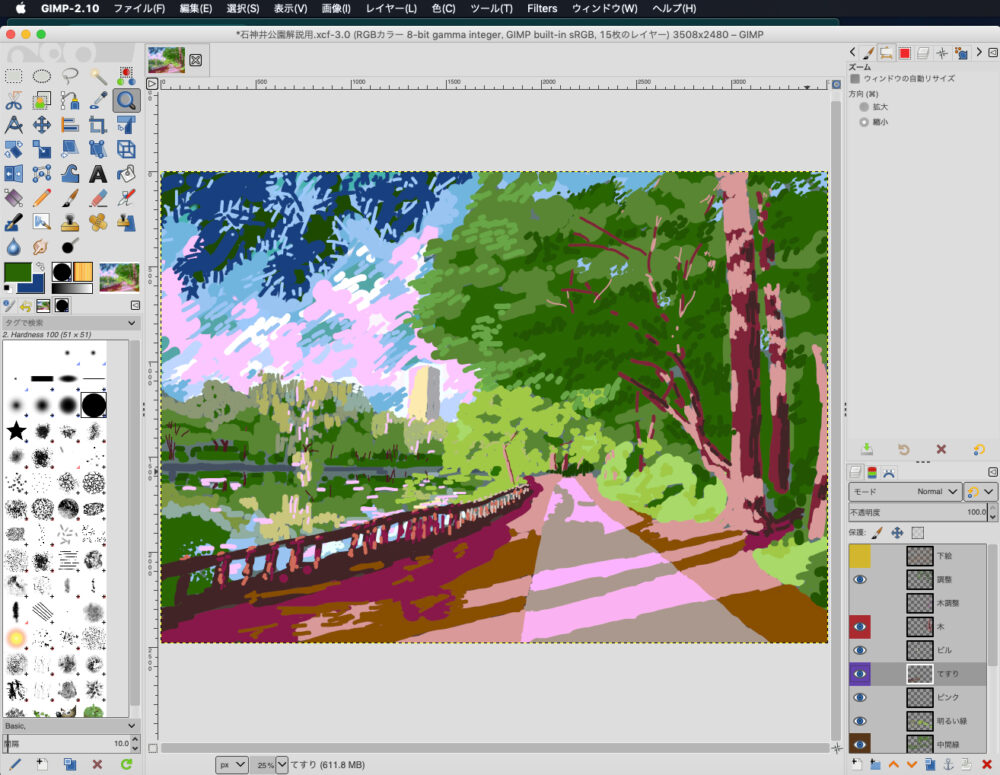This screenshot has height=775, width=1000.
Task: Select the 下絵 layer in layers list
Action: pos(945,556)
